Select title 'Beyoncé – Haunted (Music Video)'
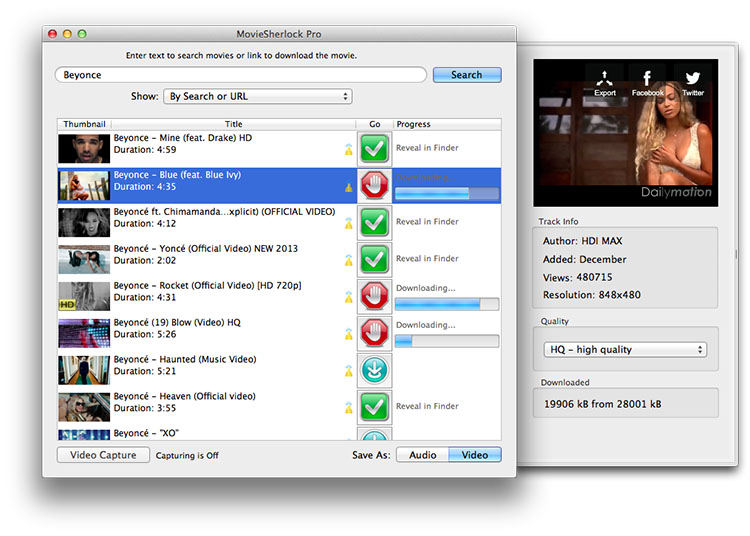The width and height of the screenshot is (750, 536). pyautogui.click(x=185, y=359)
